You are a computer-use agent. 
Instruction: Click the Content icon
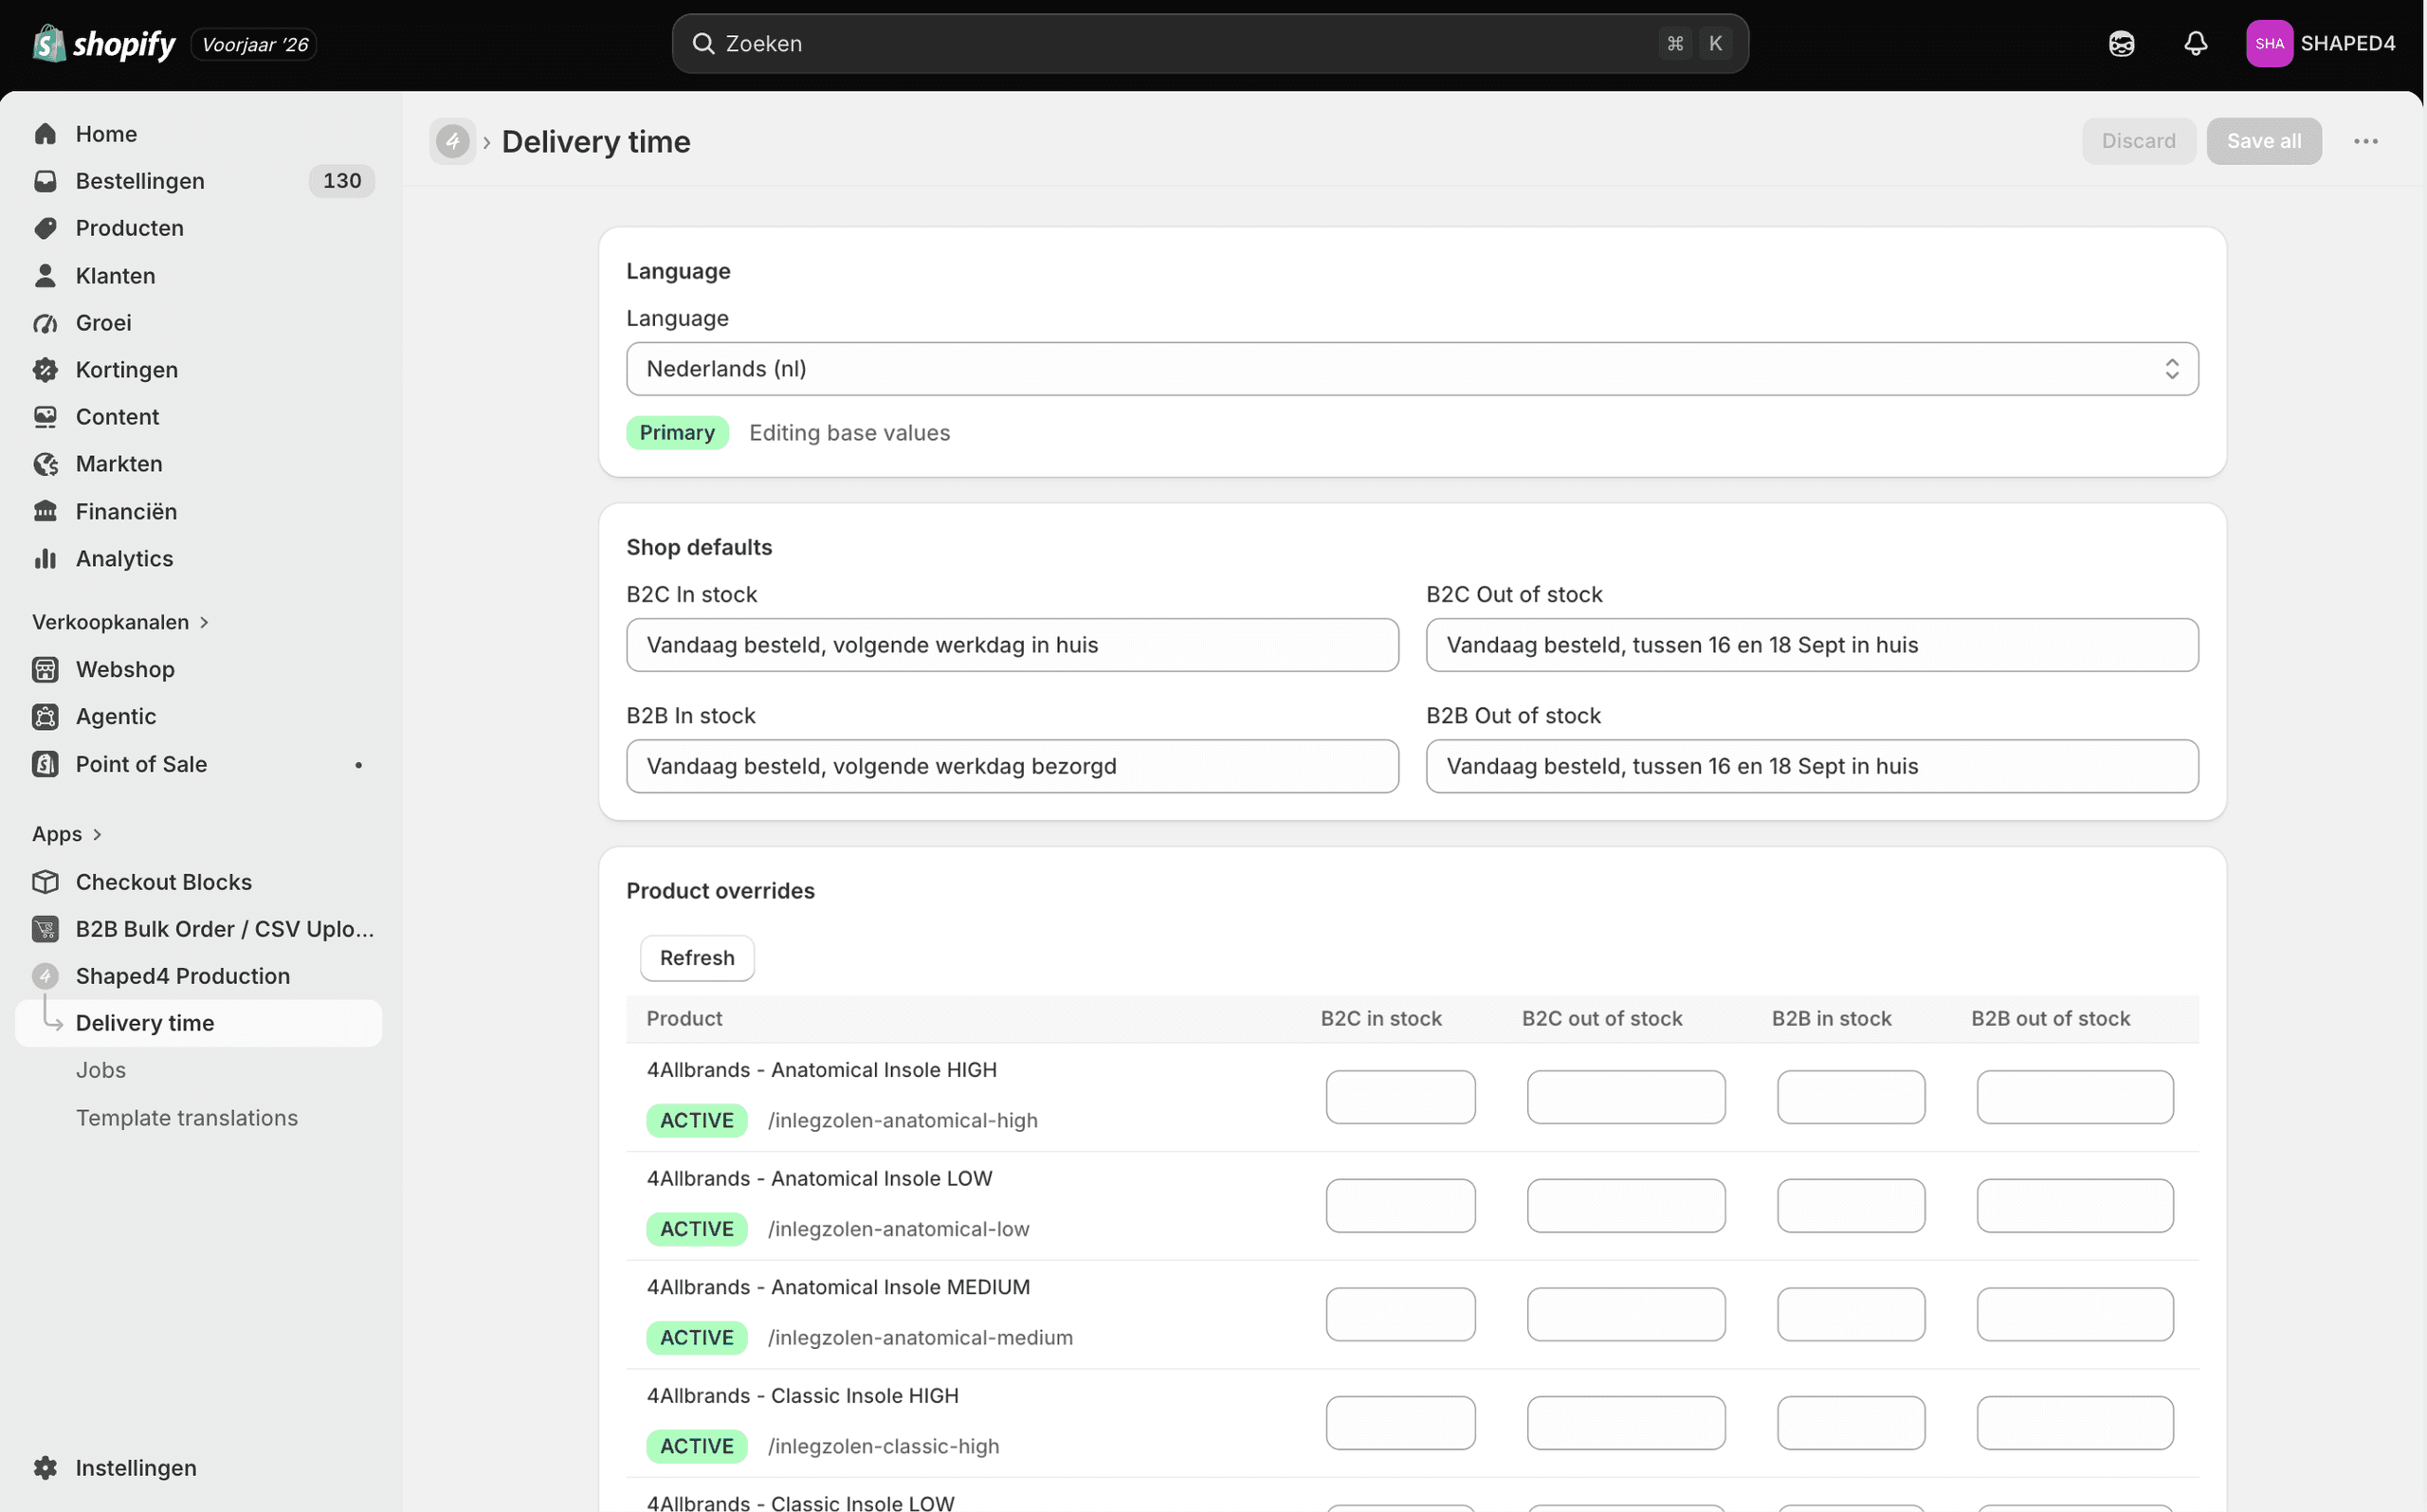45,417
